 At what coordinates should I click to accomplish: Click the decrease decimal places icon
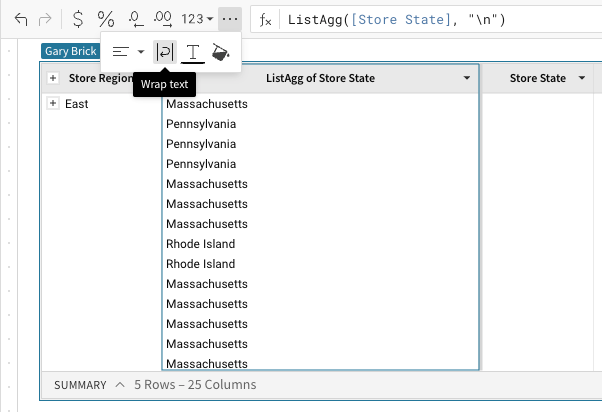[x=137, y=19]
